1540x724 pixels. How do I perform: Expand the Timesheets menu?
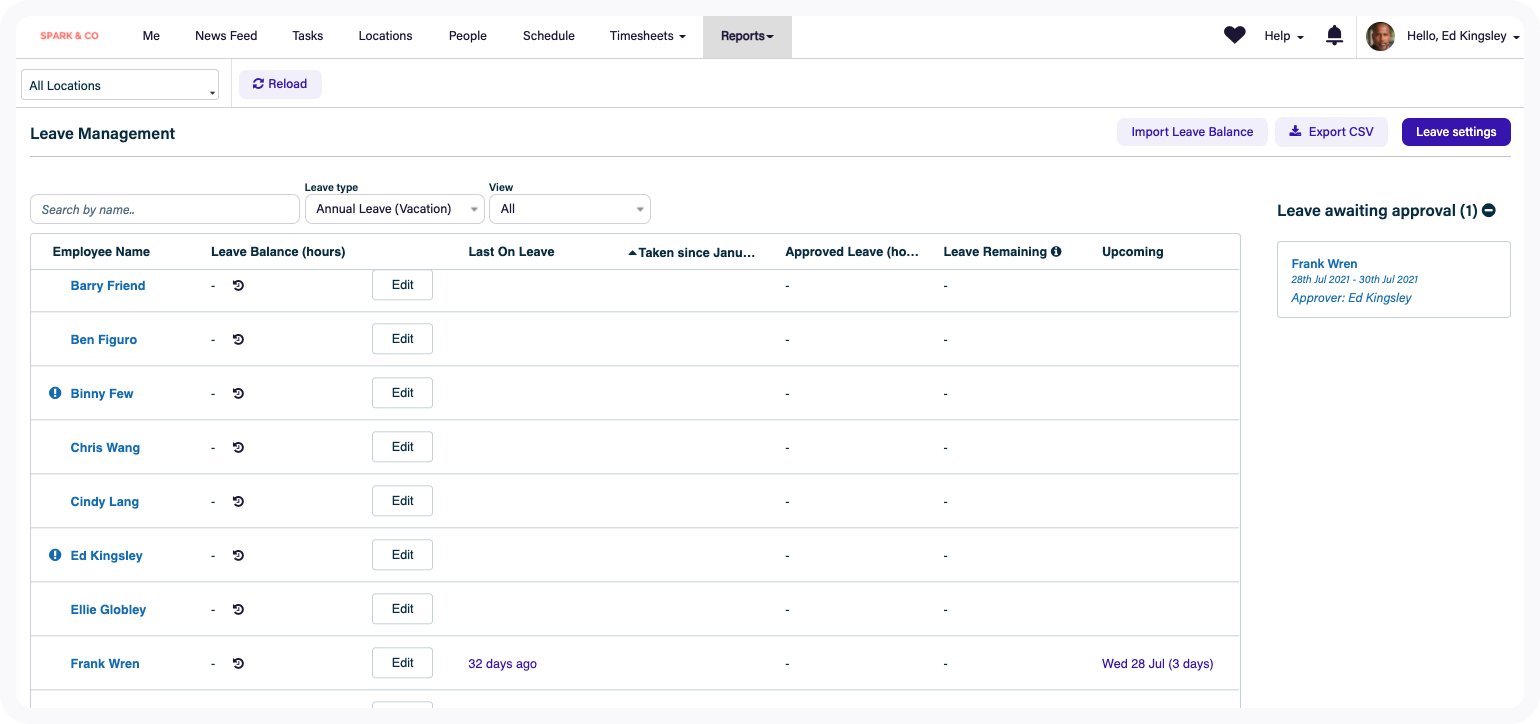click(x=647, y=36)
